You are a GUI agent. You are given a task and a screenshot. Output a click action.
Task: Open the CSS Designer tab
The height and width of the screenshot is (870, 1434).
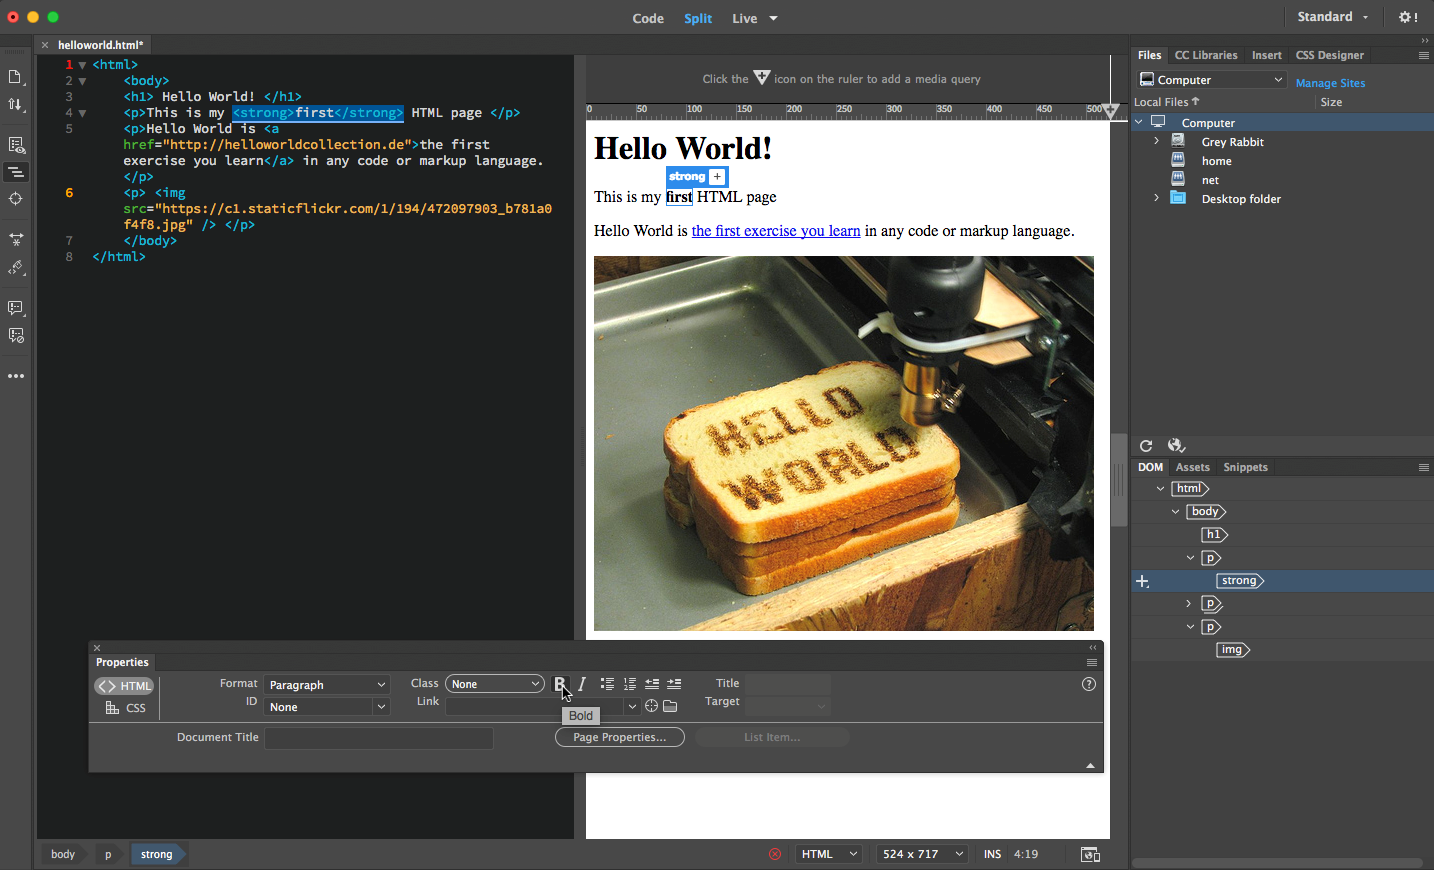pyautogui.click(x=1329, y=55)
